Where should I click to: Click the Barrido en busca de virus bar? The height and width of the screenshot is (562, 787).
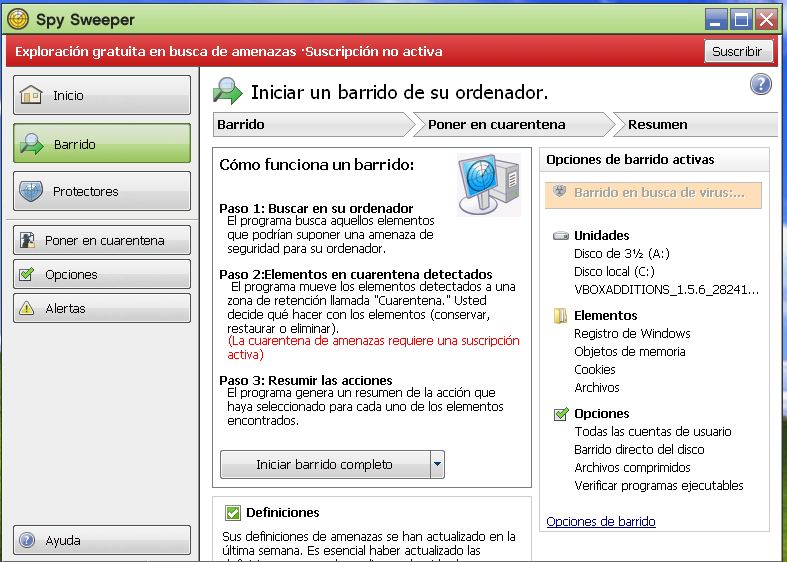pos(653,195)
